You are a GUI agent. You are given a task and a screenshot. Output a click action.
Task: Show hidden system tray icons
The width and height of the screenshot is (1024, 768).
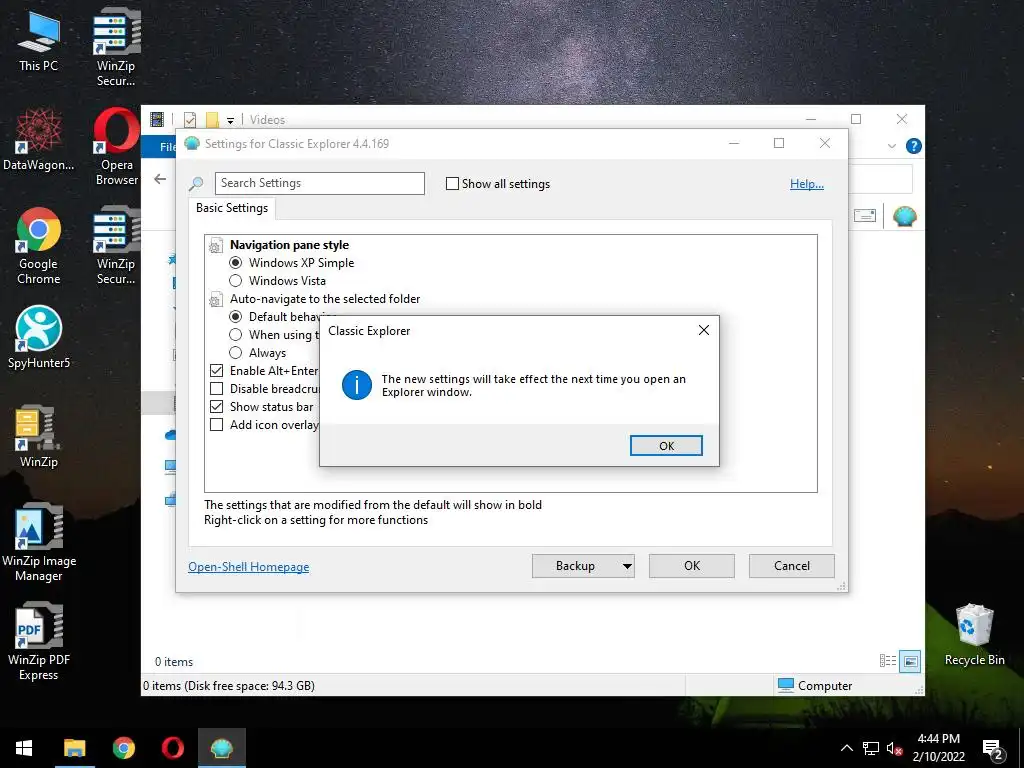(x=846, y=748)
